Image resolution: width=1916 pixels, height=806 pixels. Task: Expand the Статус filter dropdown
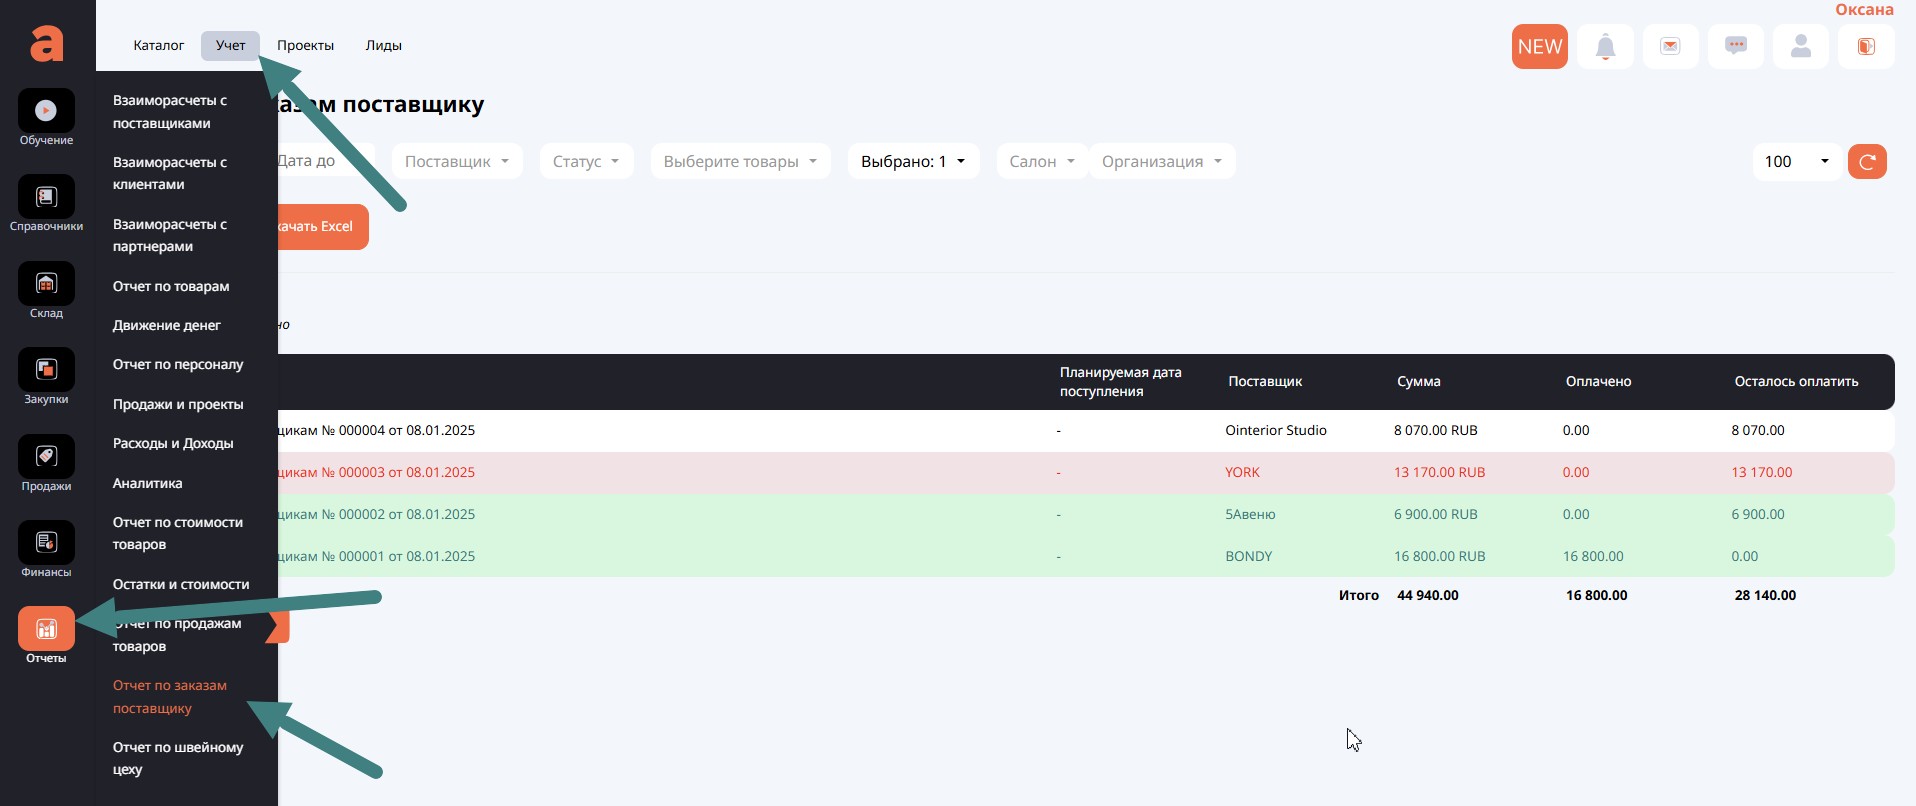pyautogui.click(x=586, y=162)
